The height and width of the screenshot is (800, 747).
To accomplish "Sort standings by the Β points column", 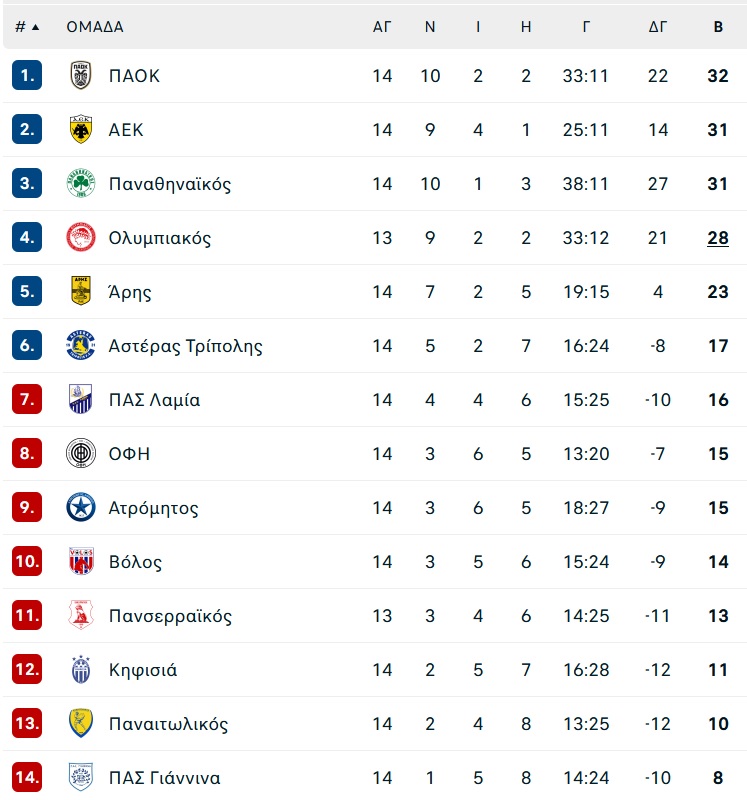I will pos(718,27).
